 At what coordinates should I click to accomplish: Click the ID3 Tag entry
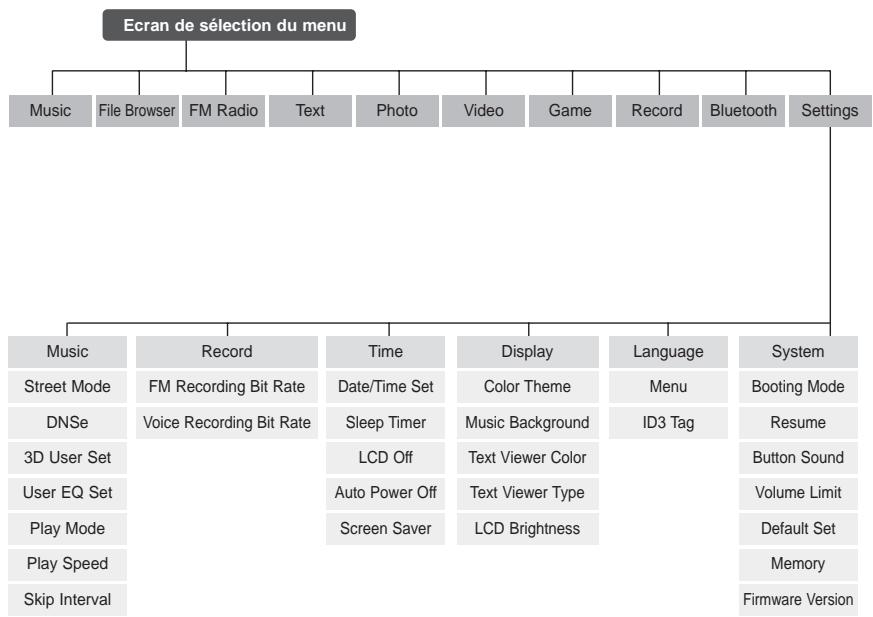[x=668, y=423]
